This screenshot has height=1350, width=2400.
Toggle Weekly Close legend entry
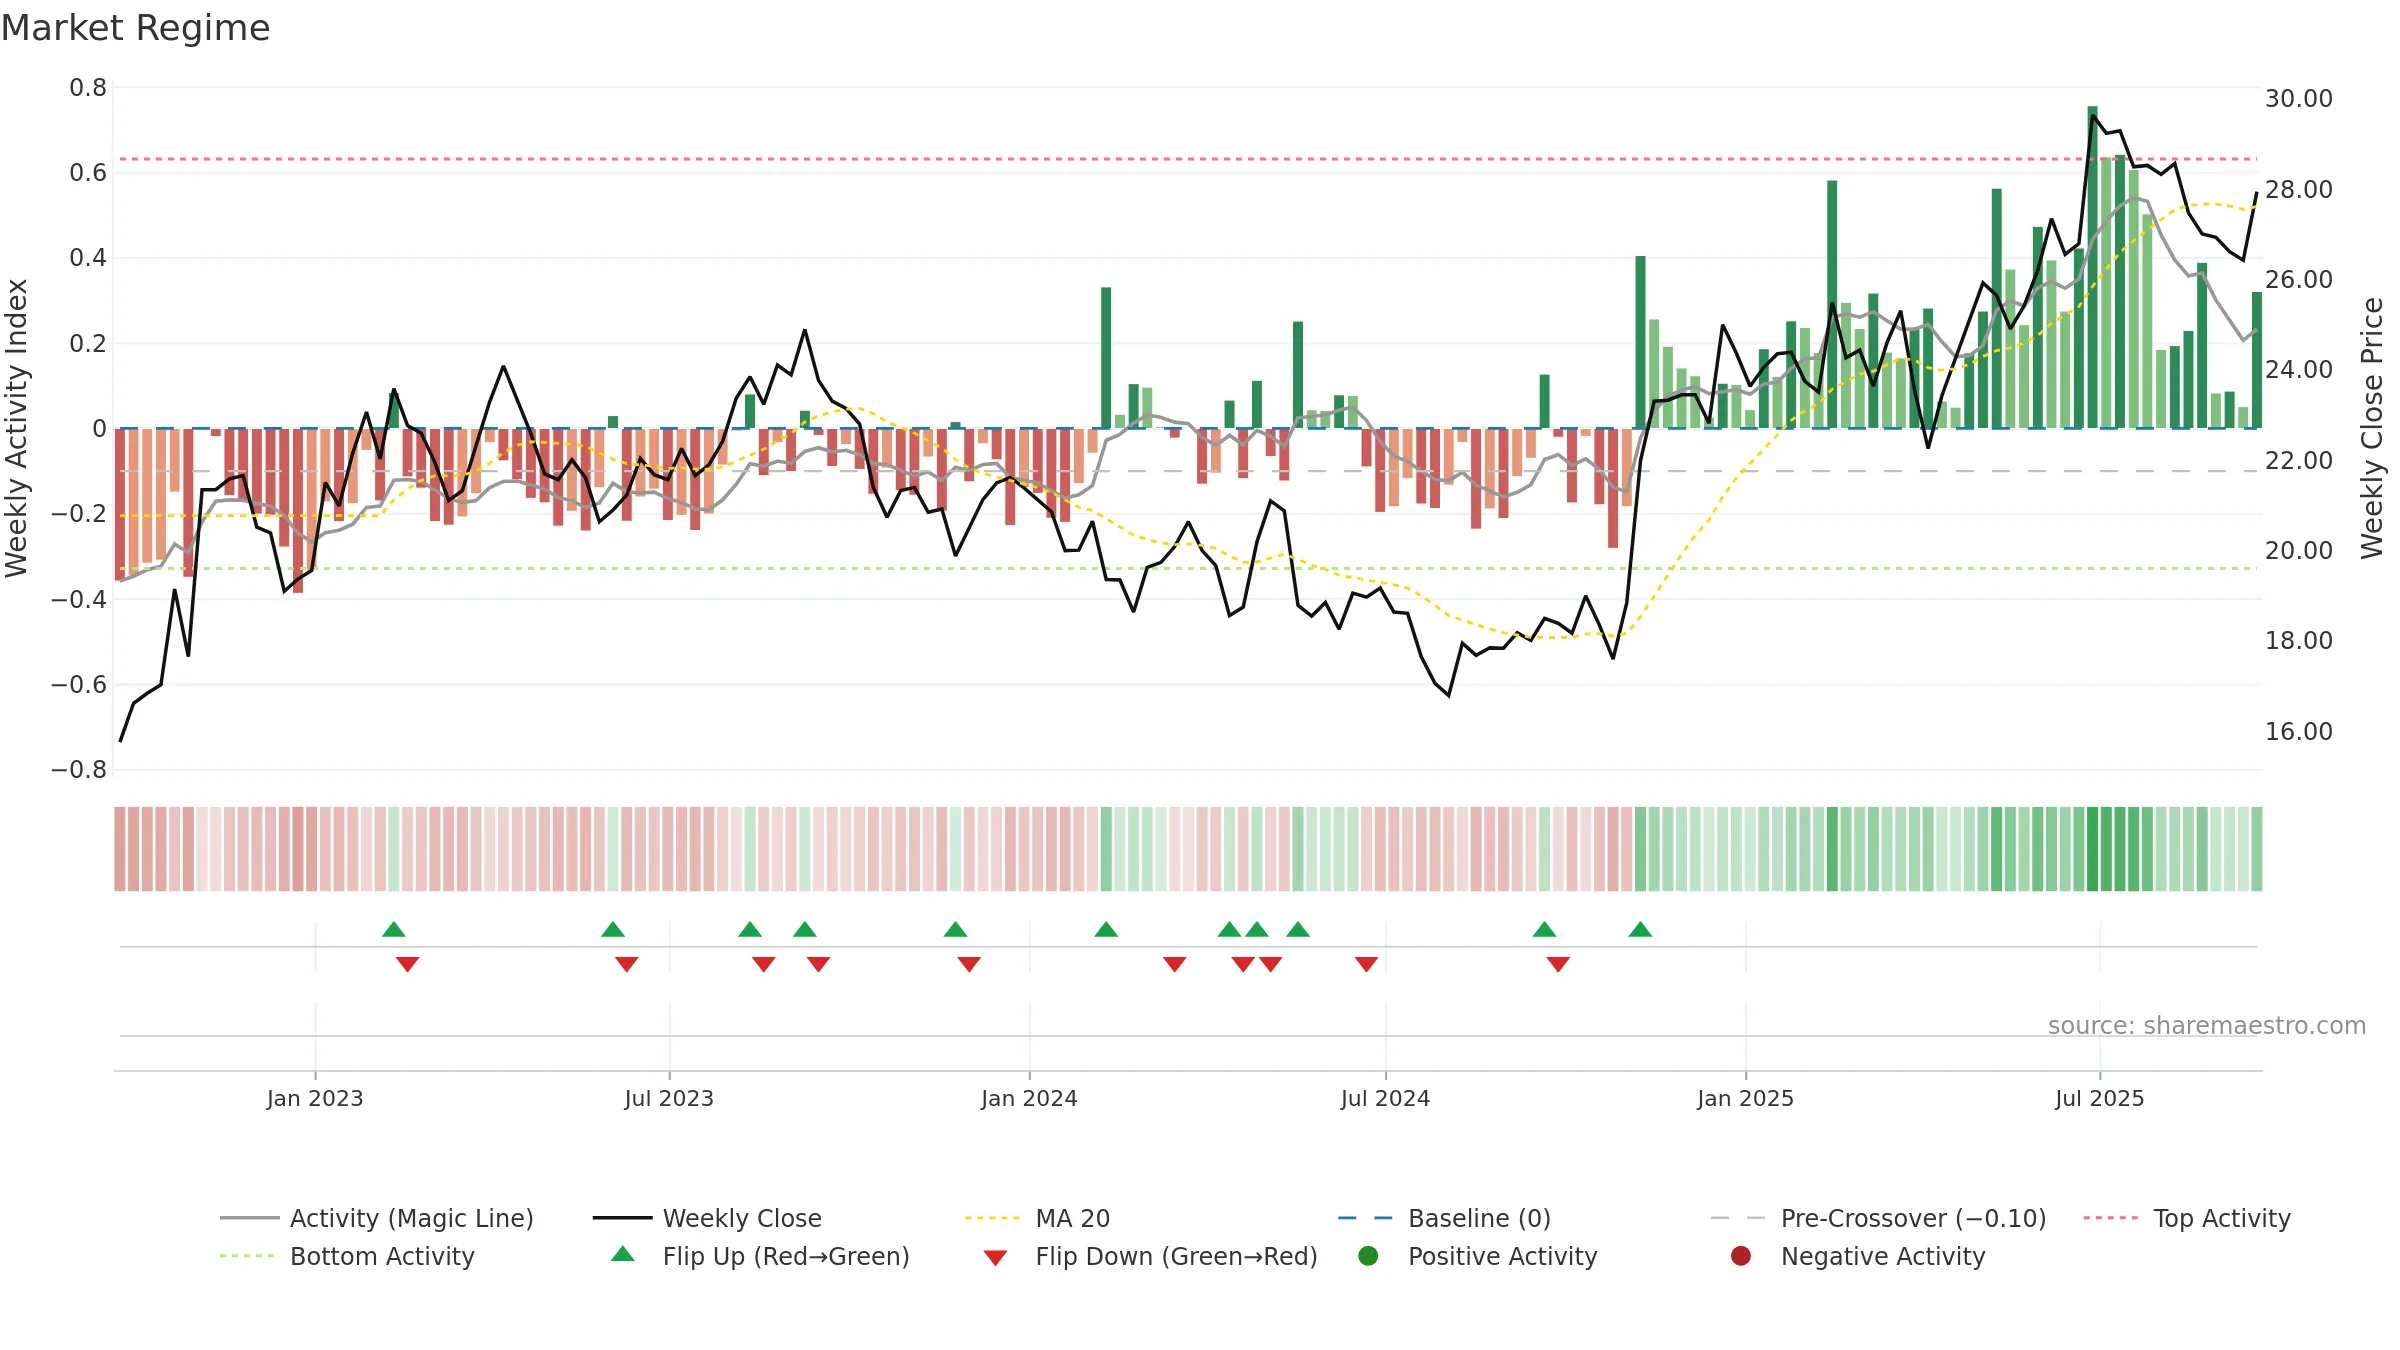tap(707, 1218)
